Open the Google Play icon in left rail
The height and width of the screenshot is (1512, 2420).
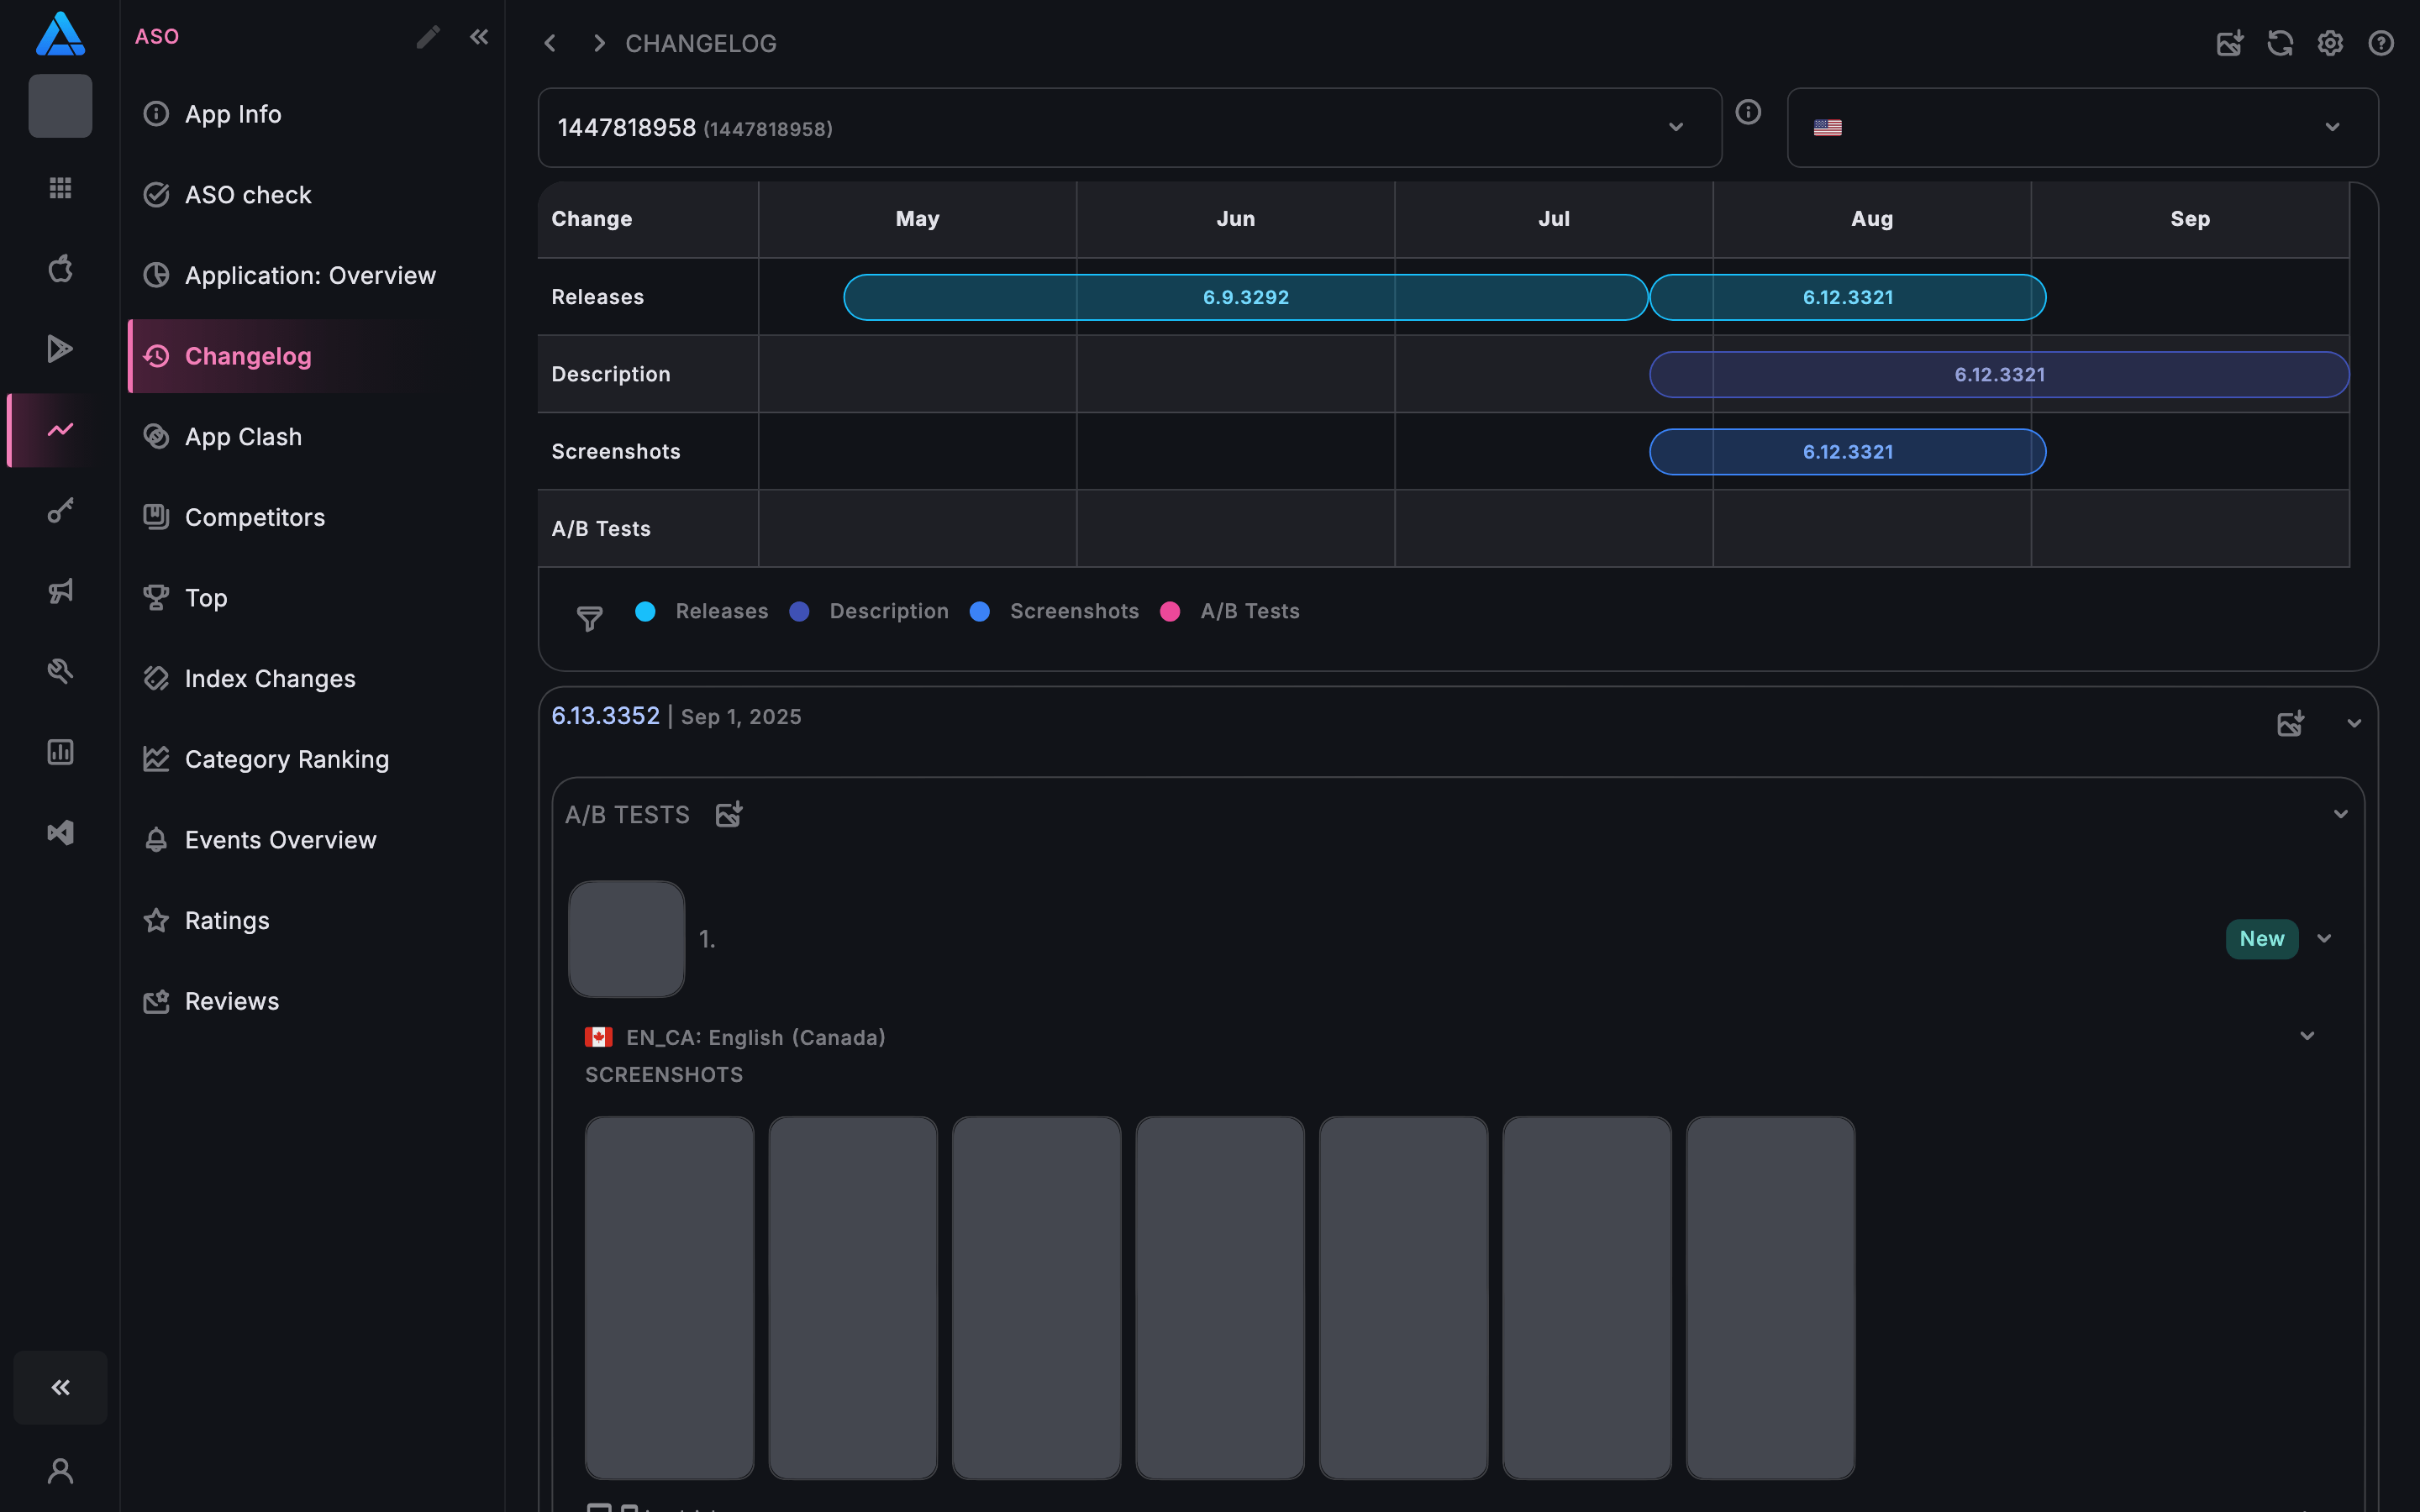pyautogui.click(x=60, y=348)
